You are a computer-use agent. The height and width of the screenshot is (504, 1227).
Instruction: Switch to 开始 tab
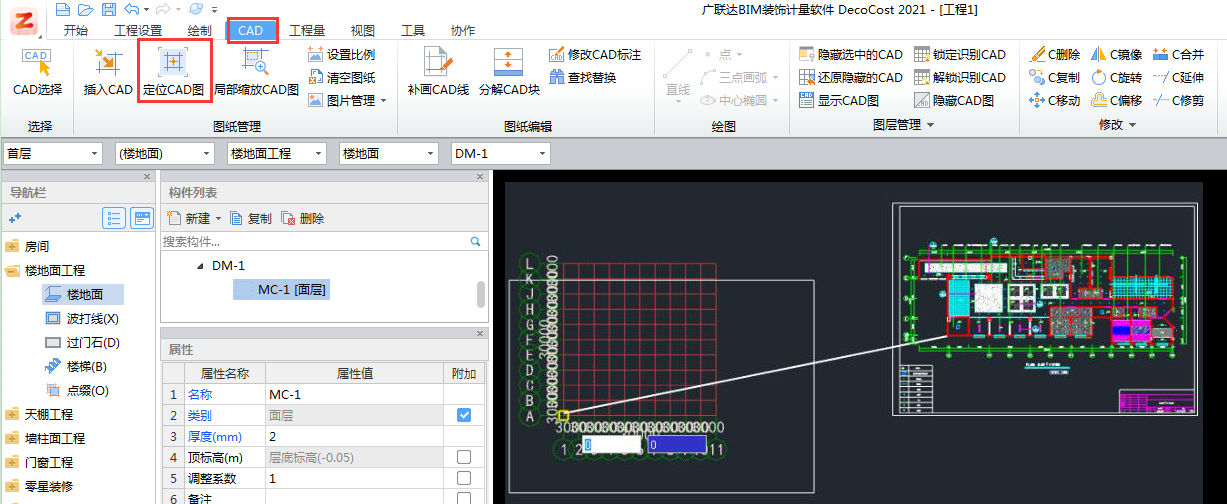coord(75,31)
